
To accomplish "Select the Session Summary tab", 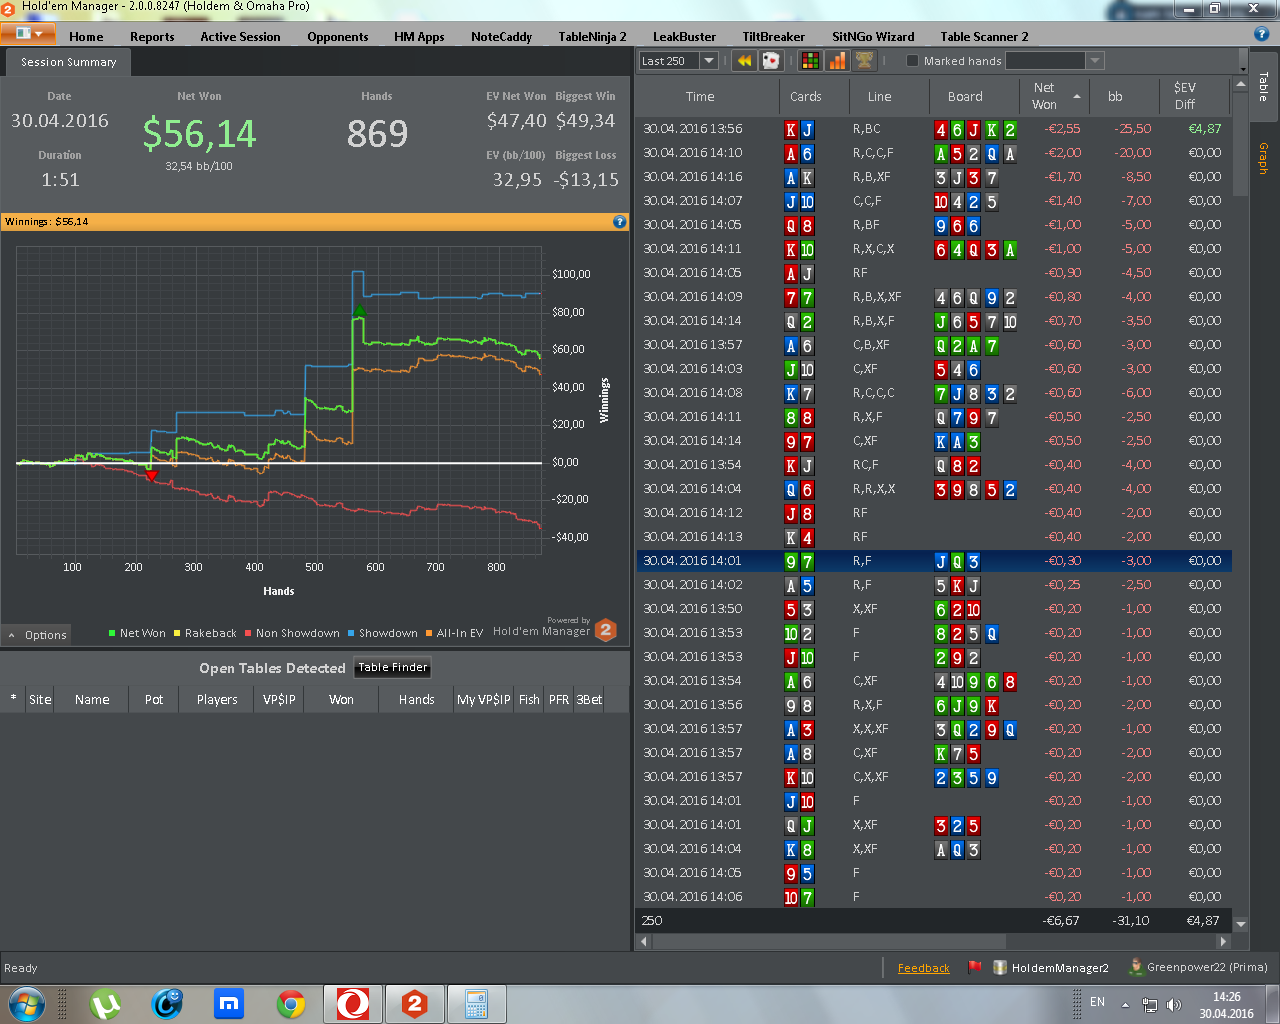I will [68, 62].
